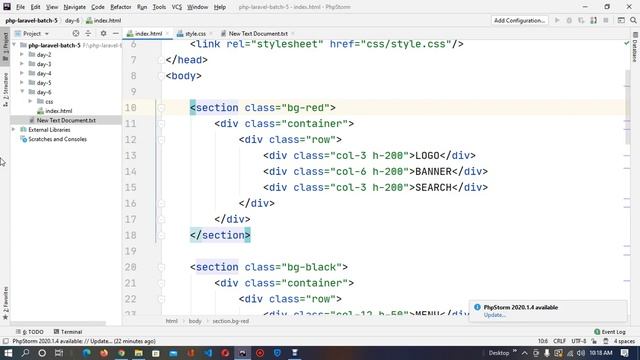Image resolution: width=640 pixels, height=360 pixels.
Task: Hide the Project tool window
Action: tap(116, 33)
